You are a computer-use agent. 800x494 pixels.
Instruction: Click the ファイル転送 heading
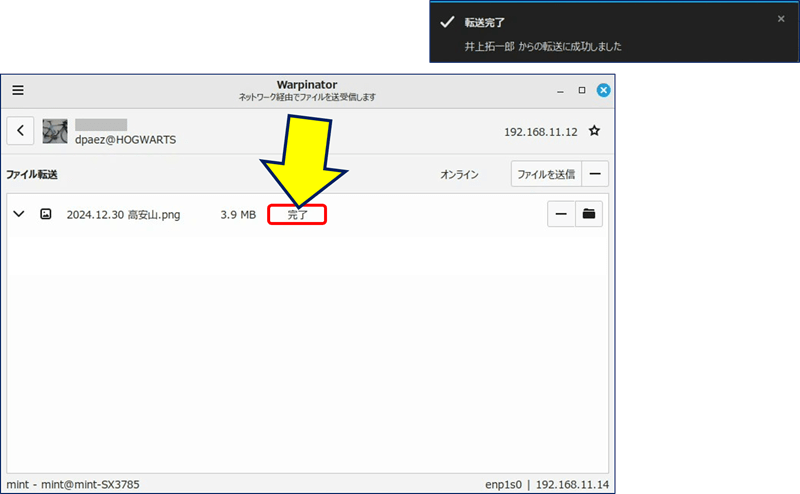pyautogui.click(x=32, y=175)
